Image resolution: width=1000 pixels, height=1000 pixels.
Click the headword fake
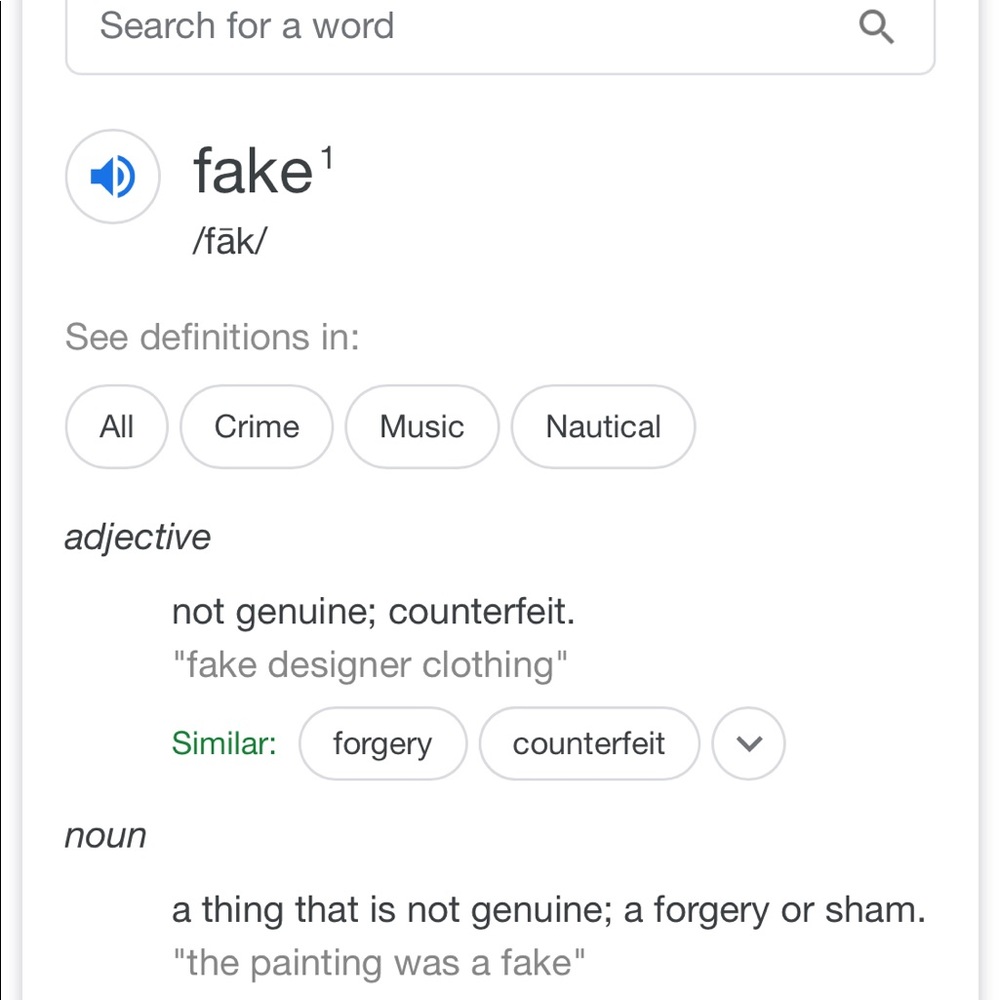click(253, 171)
